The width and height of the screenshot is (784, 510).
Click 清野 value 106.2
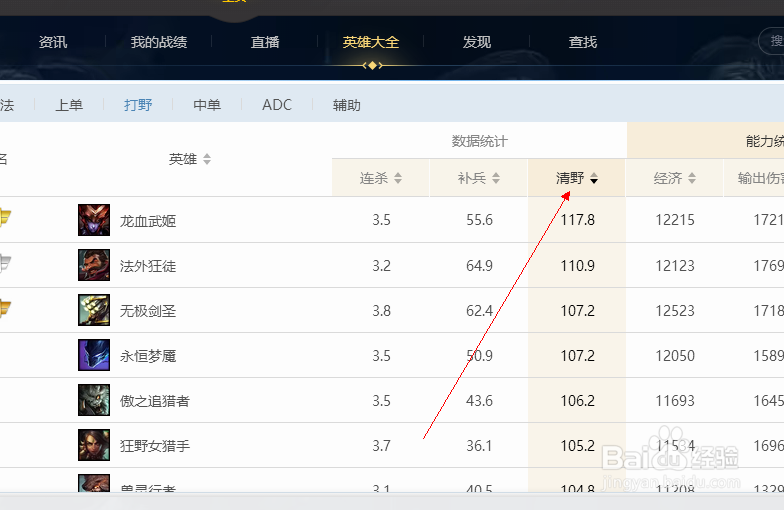coord(578,401)
